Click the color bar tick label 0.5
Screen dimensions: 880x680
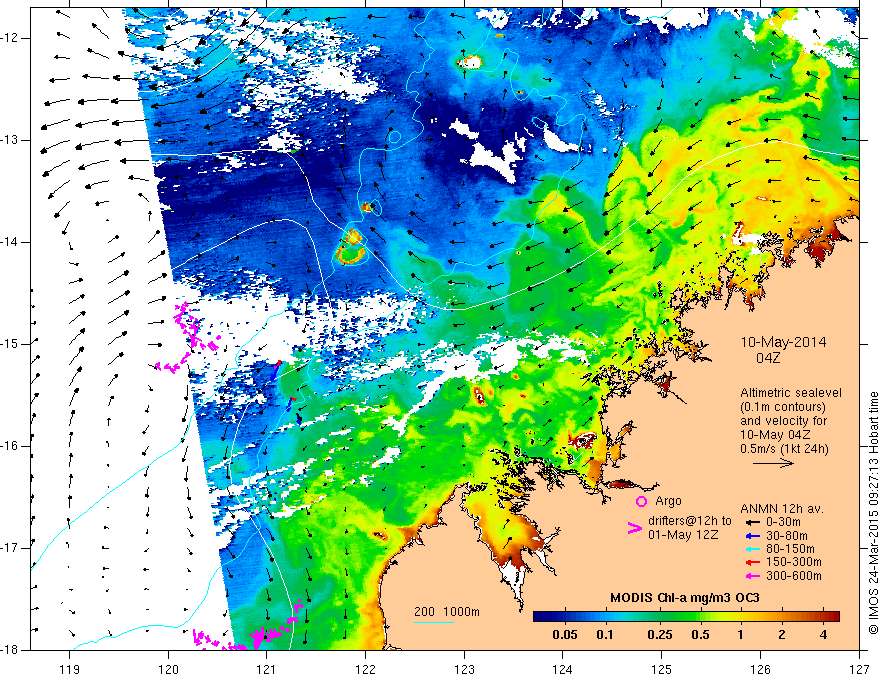coord(700,635)
